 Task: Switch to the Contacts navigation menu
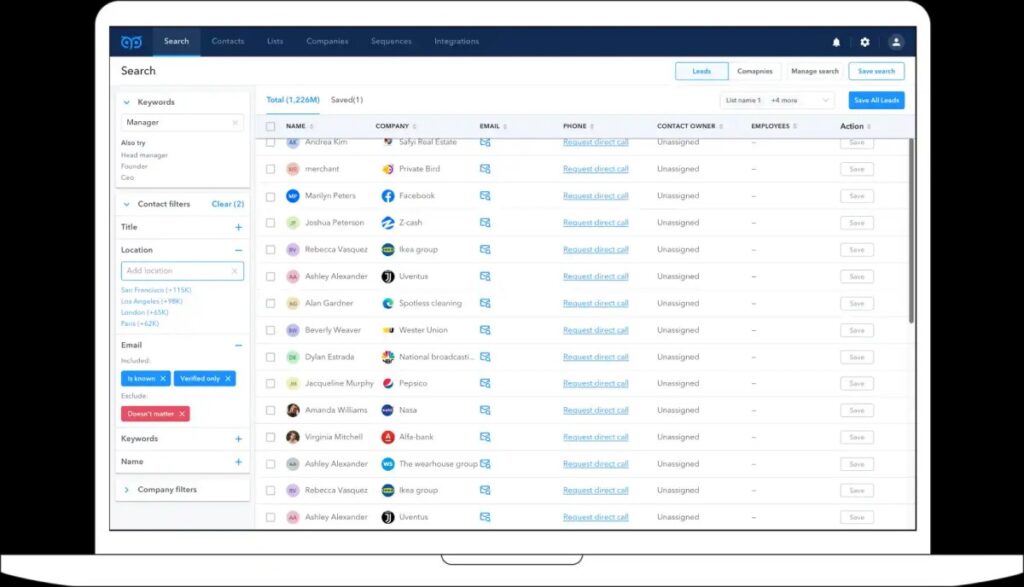pos(227,41)
